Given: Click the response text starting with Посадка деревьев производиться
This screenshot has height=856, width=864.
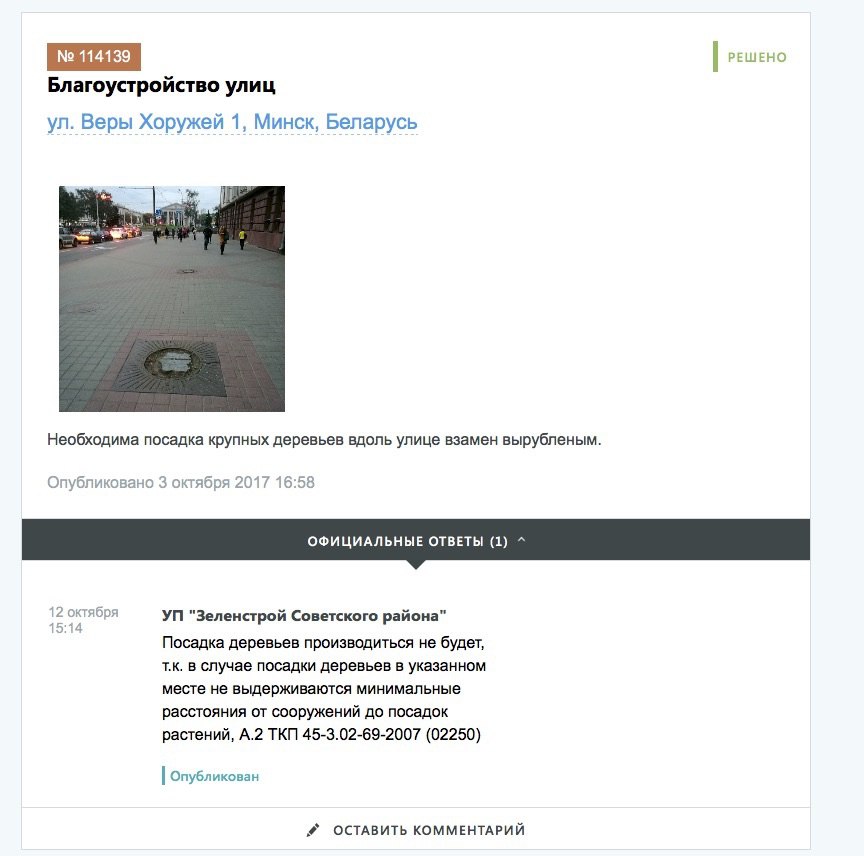Looking at the screenshot, I should [324, 688].
